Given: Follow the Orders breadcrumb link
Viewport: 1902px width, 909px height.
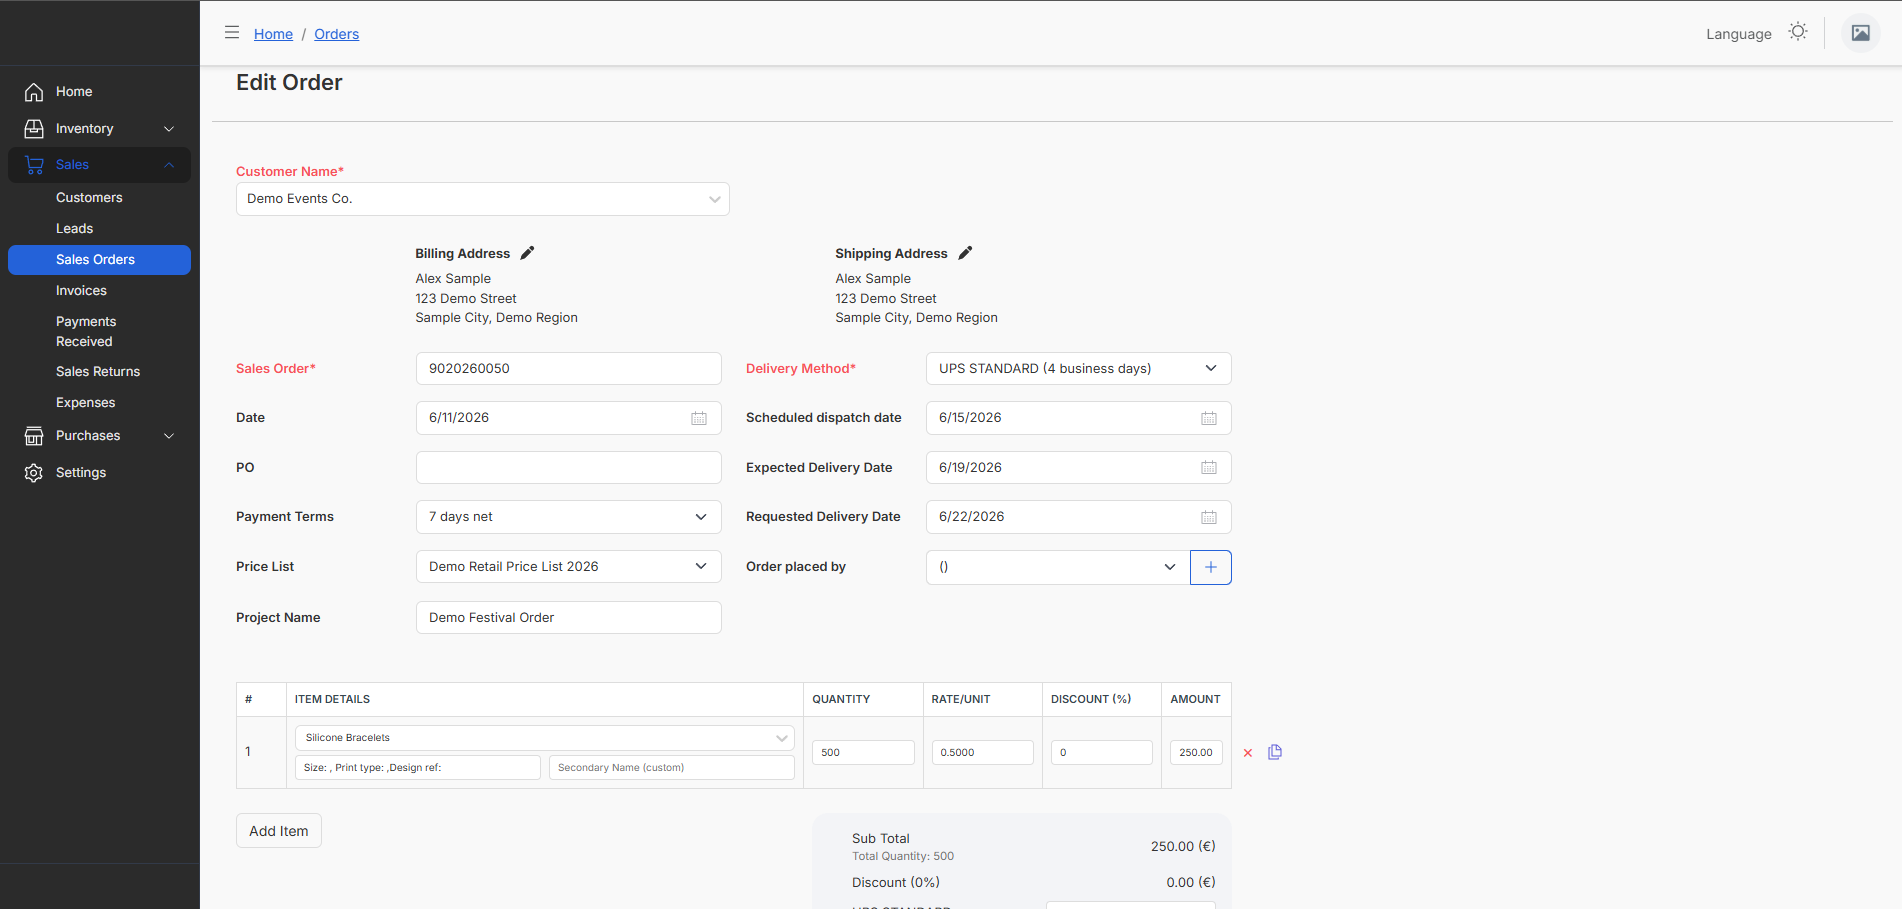Looking at the screenshot, I should [336, 34].
